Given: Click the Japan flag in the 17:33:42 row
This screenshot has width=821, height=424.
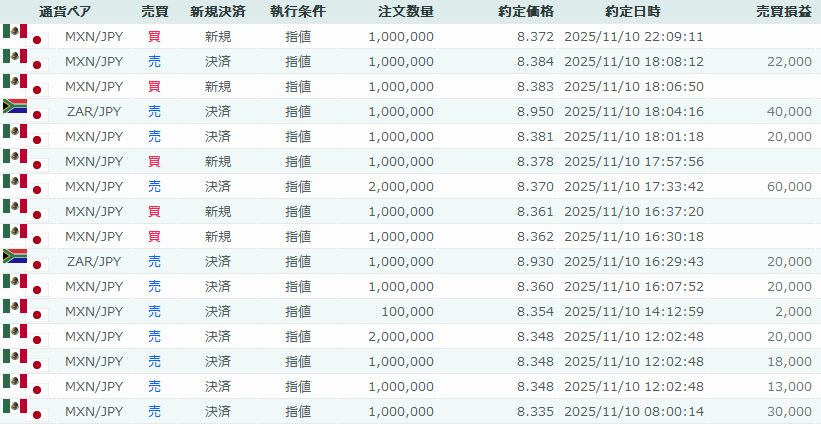Looking at the screenshot, I should coord(39,190).
